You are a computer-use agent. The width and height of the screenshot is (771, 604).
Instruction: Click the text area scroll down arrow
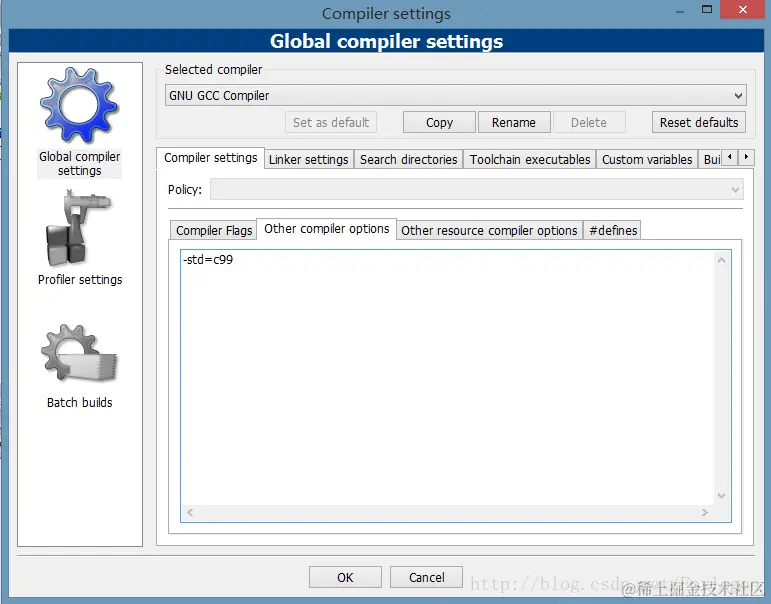tap(721, 496)
